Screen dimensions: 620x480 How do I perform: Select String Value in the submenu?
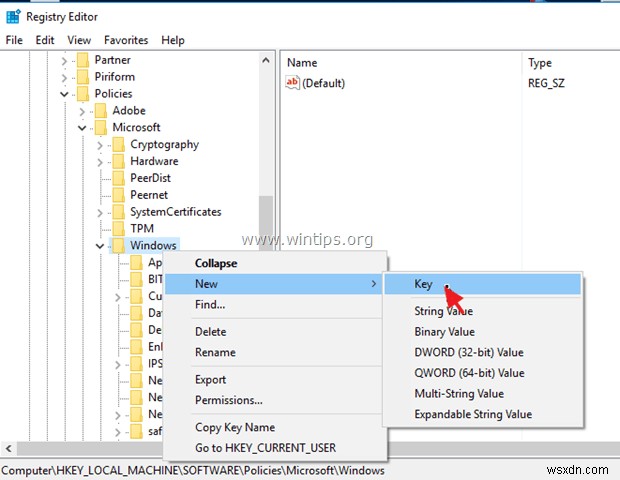[482, 311]
